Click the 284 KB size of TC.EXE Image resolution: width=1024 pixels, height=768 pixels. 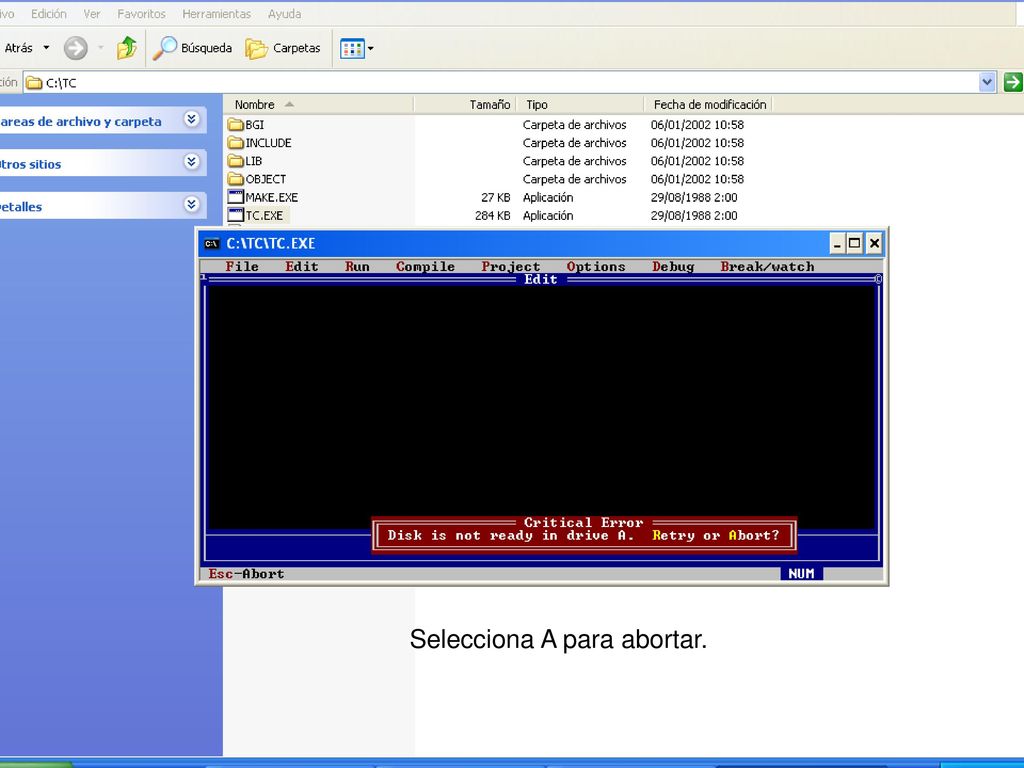[492, 216]
